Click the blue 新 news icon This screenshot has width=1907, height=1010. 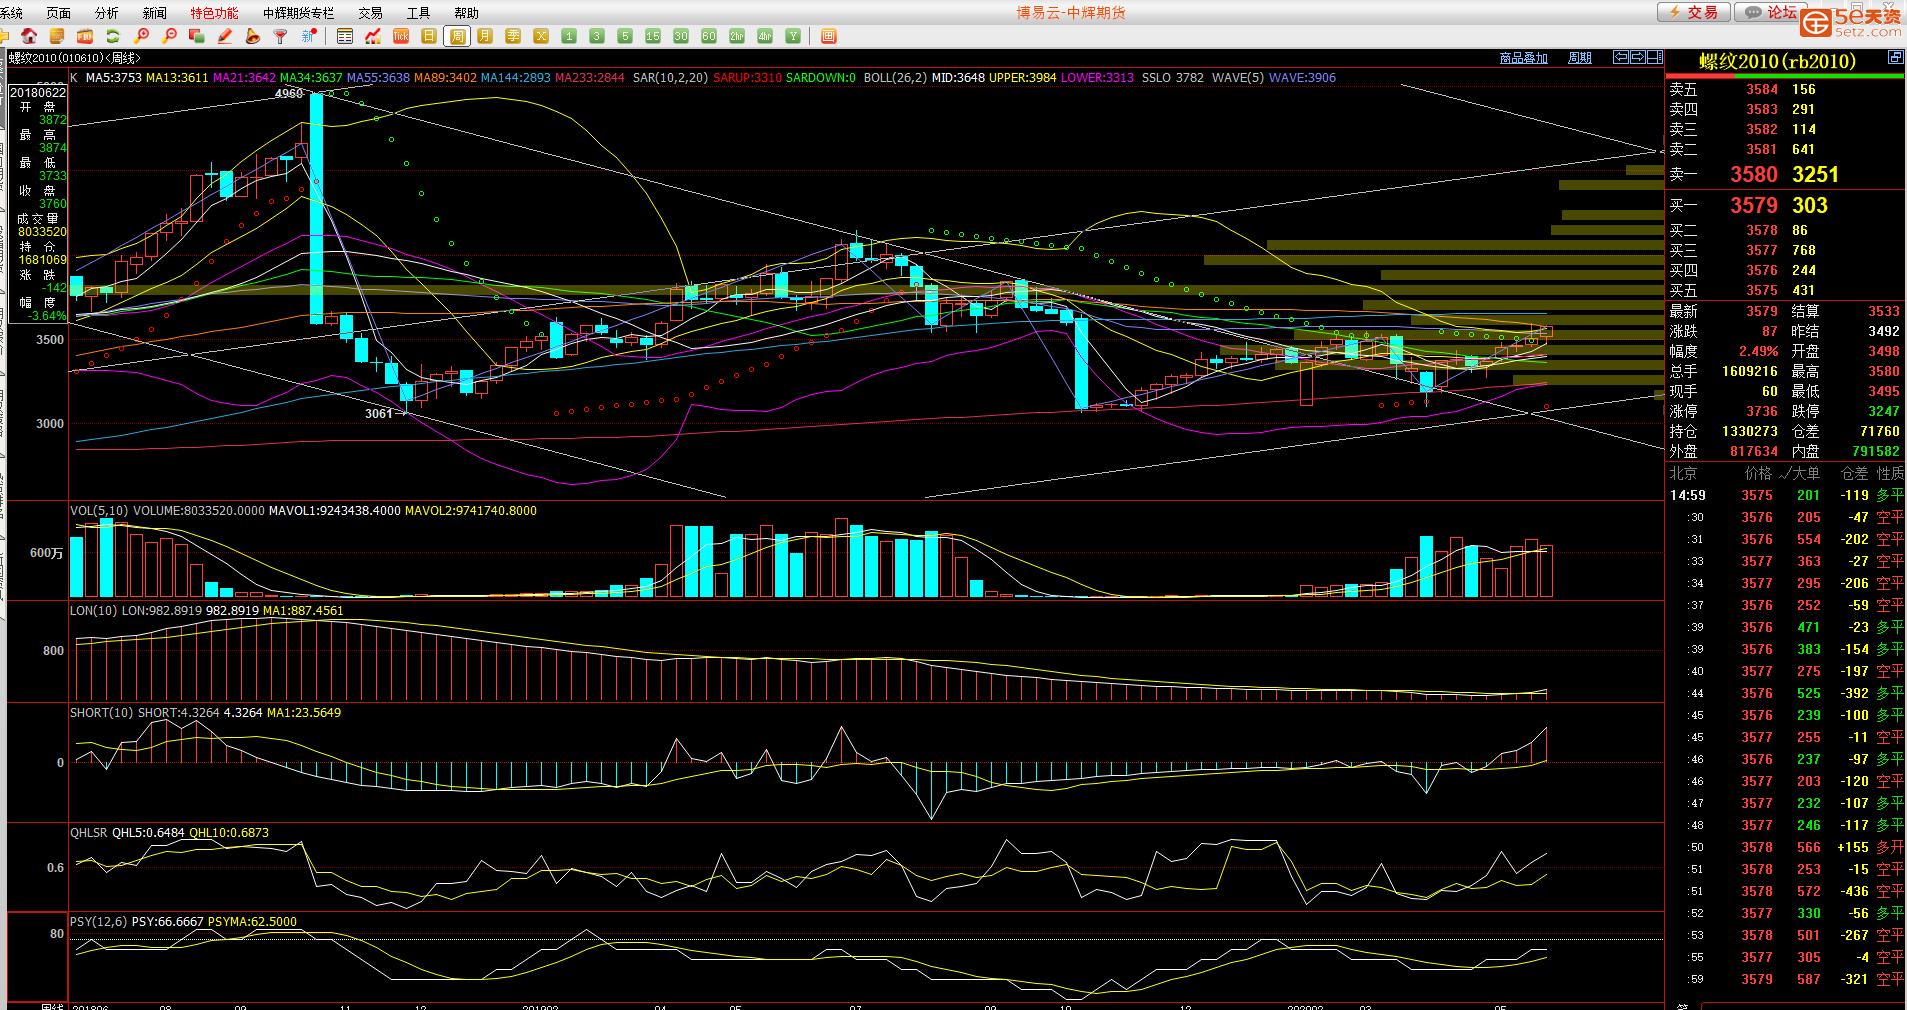tap(309, 36)
